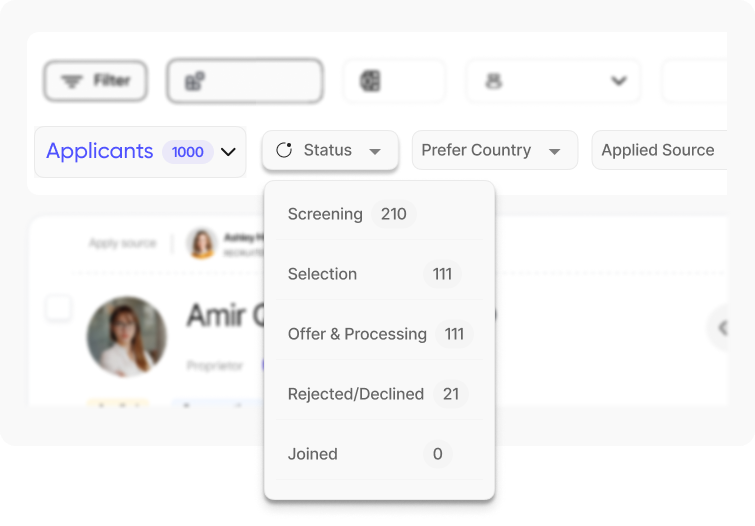755x526 pixels.
Task: Choose Selection from the status list
Action: click(379, 274)
